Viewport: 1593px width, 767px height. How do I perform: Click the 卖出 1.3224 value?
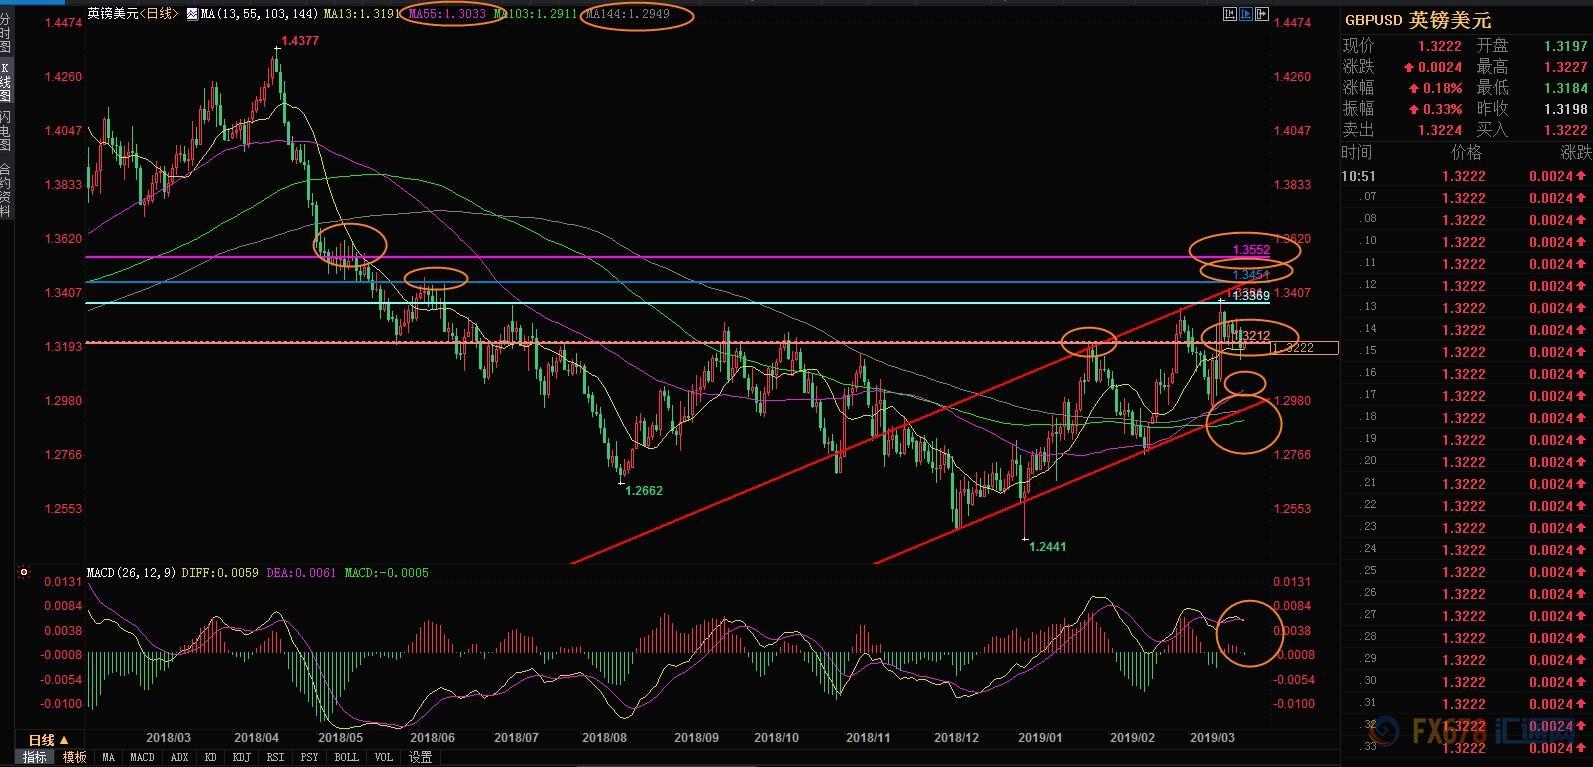[1440, 130]
